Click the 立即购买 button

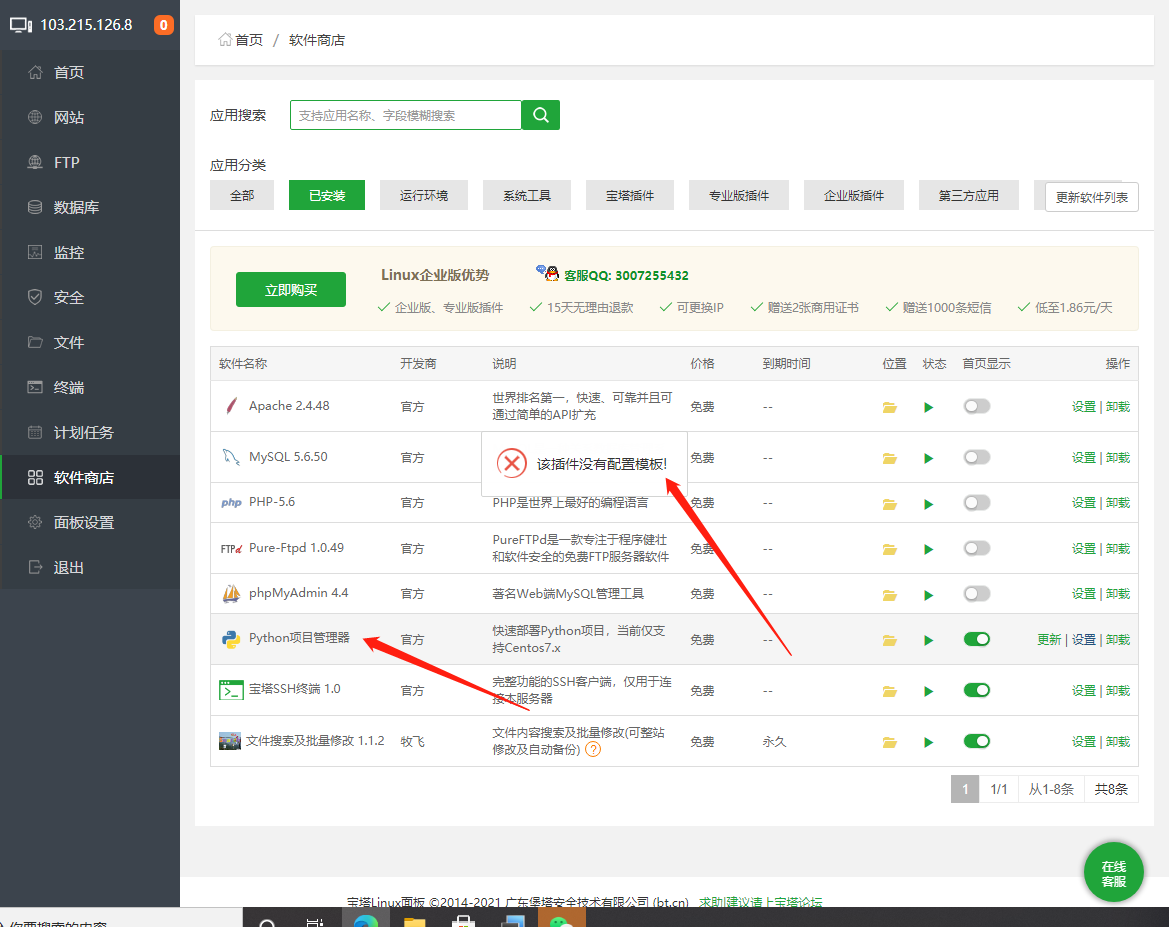(291, 289)
